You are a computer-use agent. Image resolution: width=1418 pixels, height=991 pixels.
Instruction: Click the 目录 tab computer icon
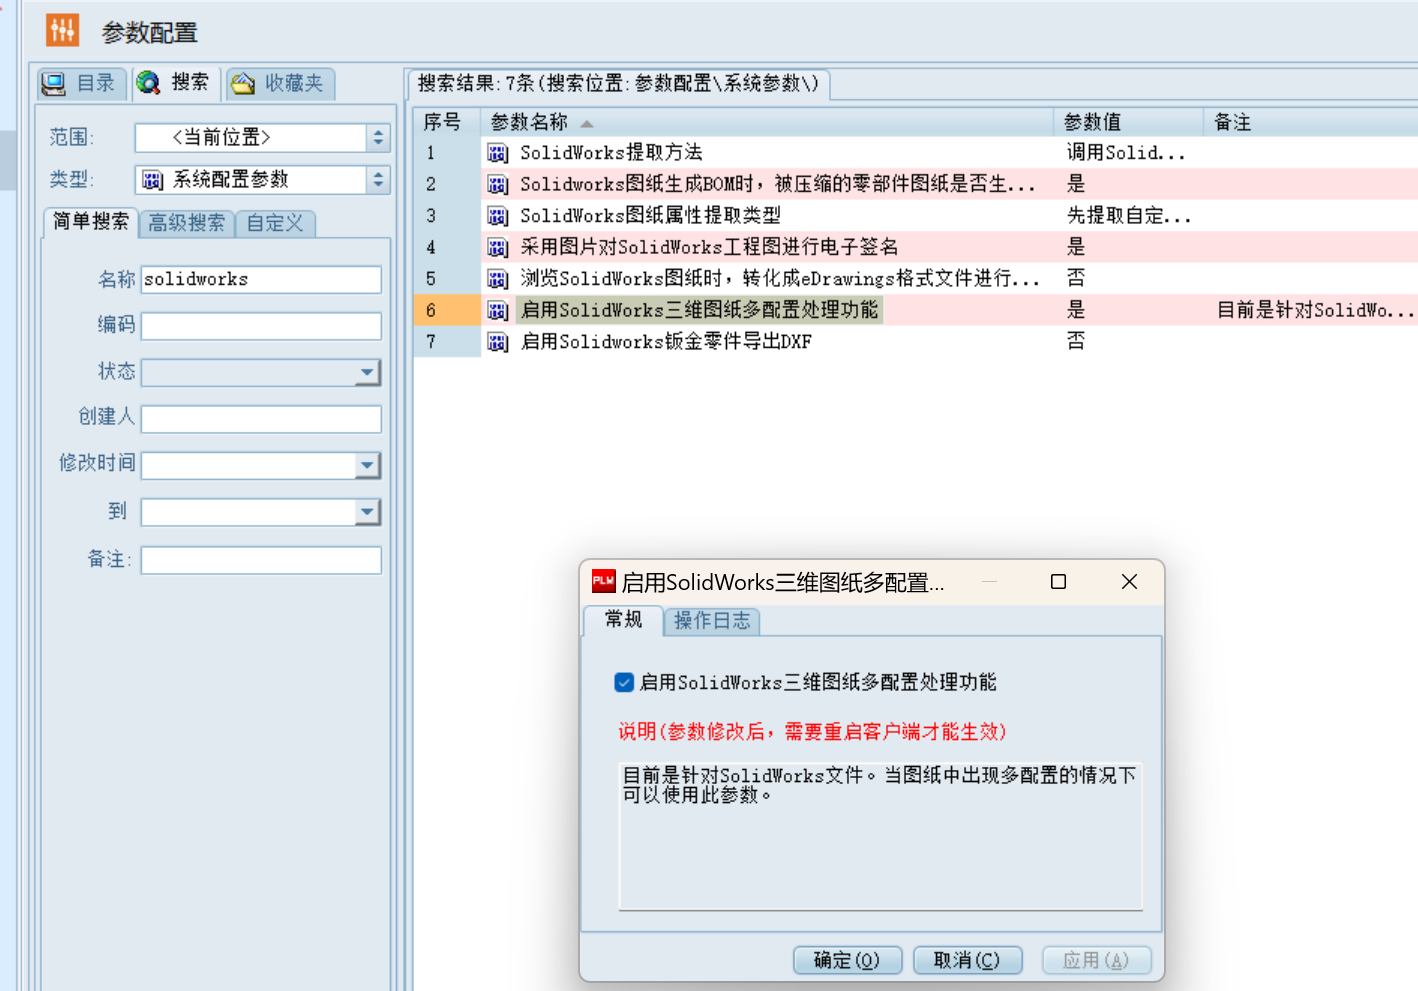point(53,84)
